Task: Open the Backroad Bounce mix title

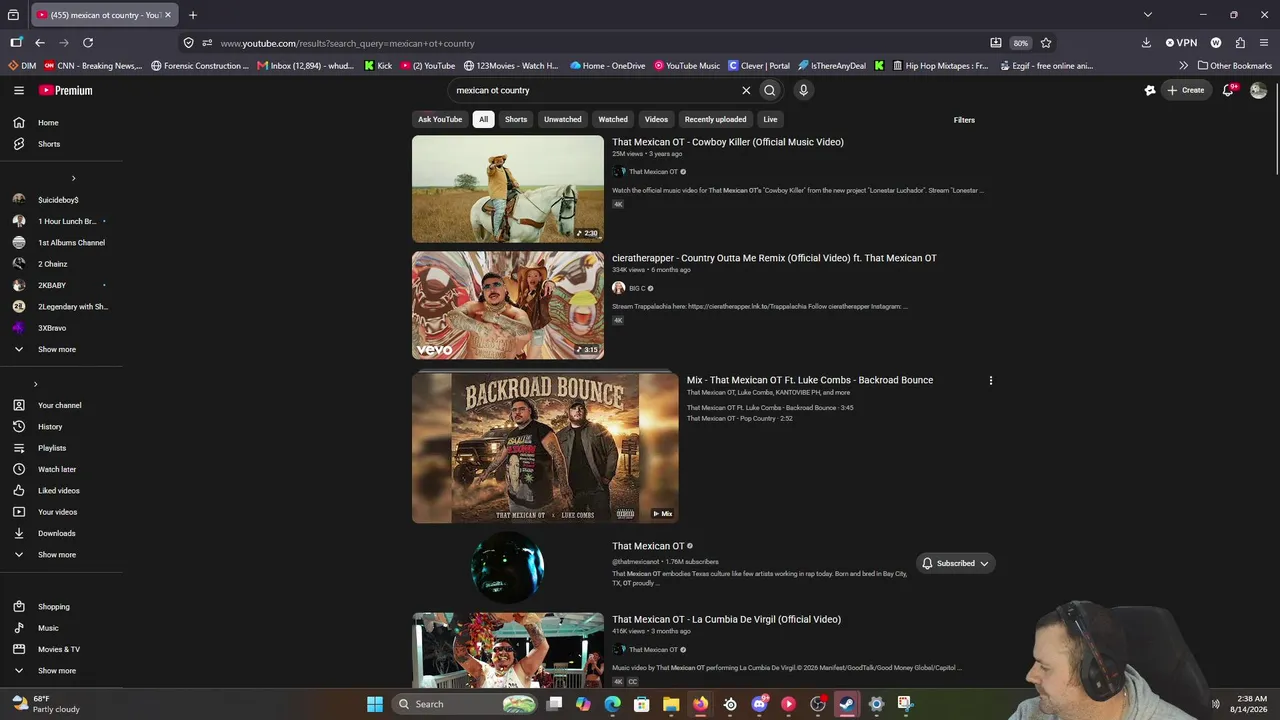Action: point(810,380)
